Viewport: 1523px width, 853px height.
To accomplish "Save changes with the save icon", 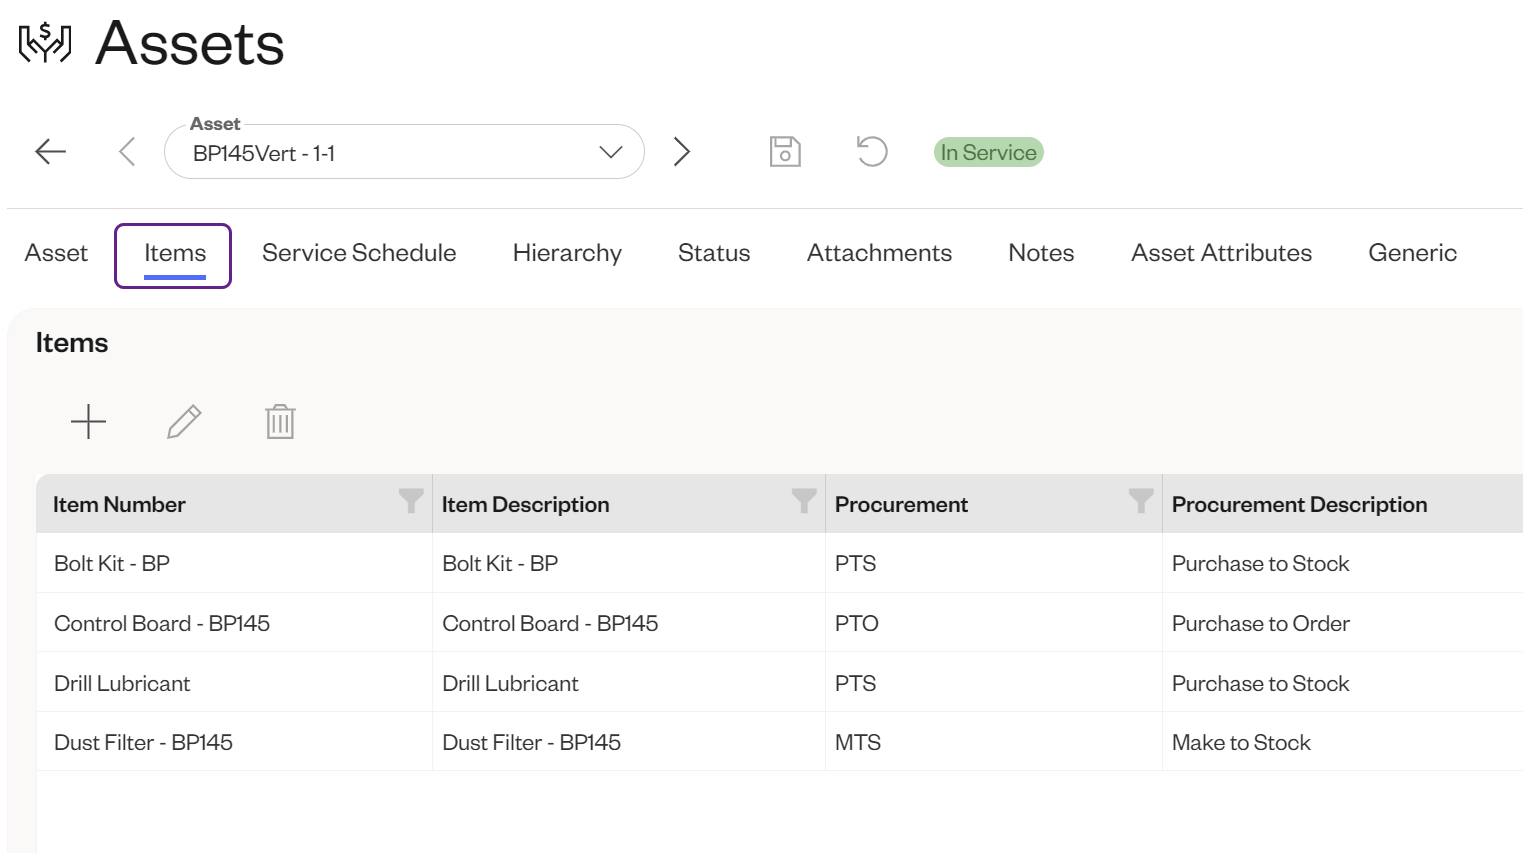I will click(x=785, y=151).
